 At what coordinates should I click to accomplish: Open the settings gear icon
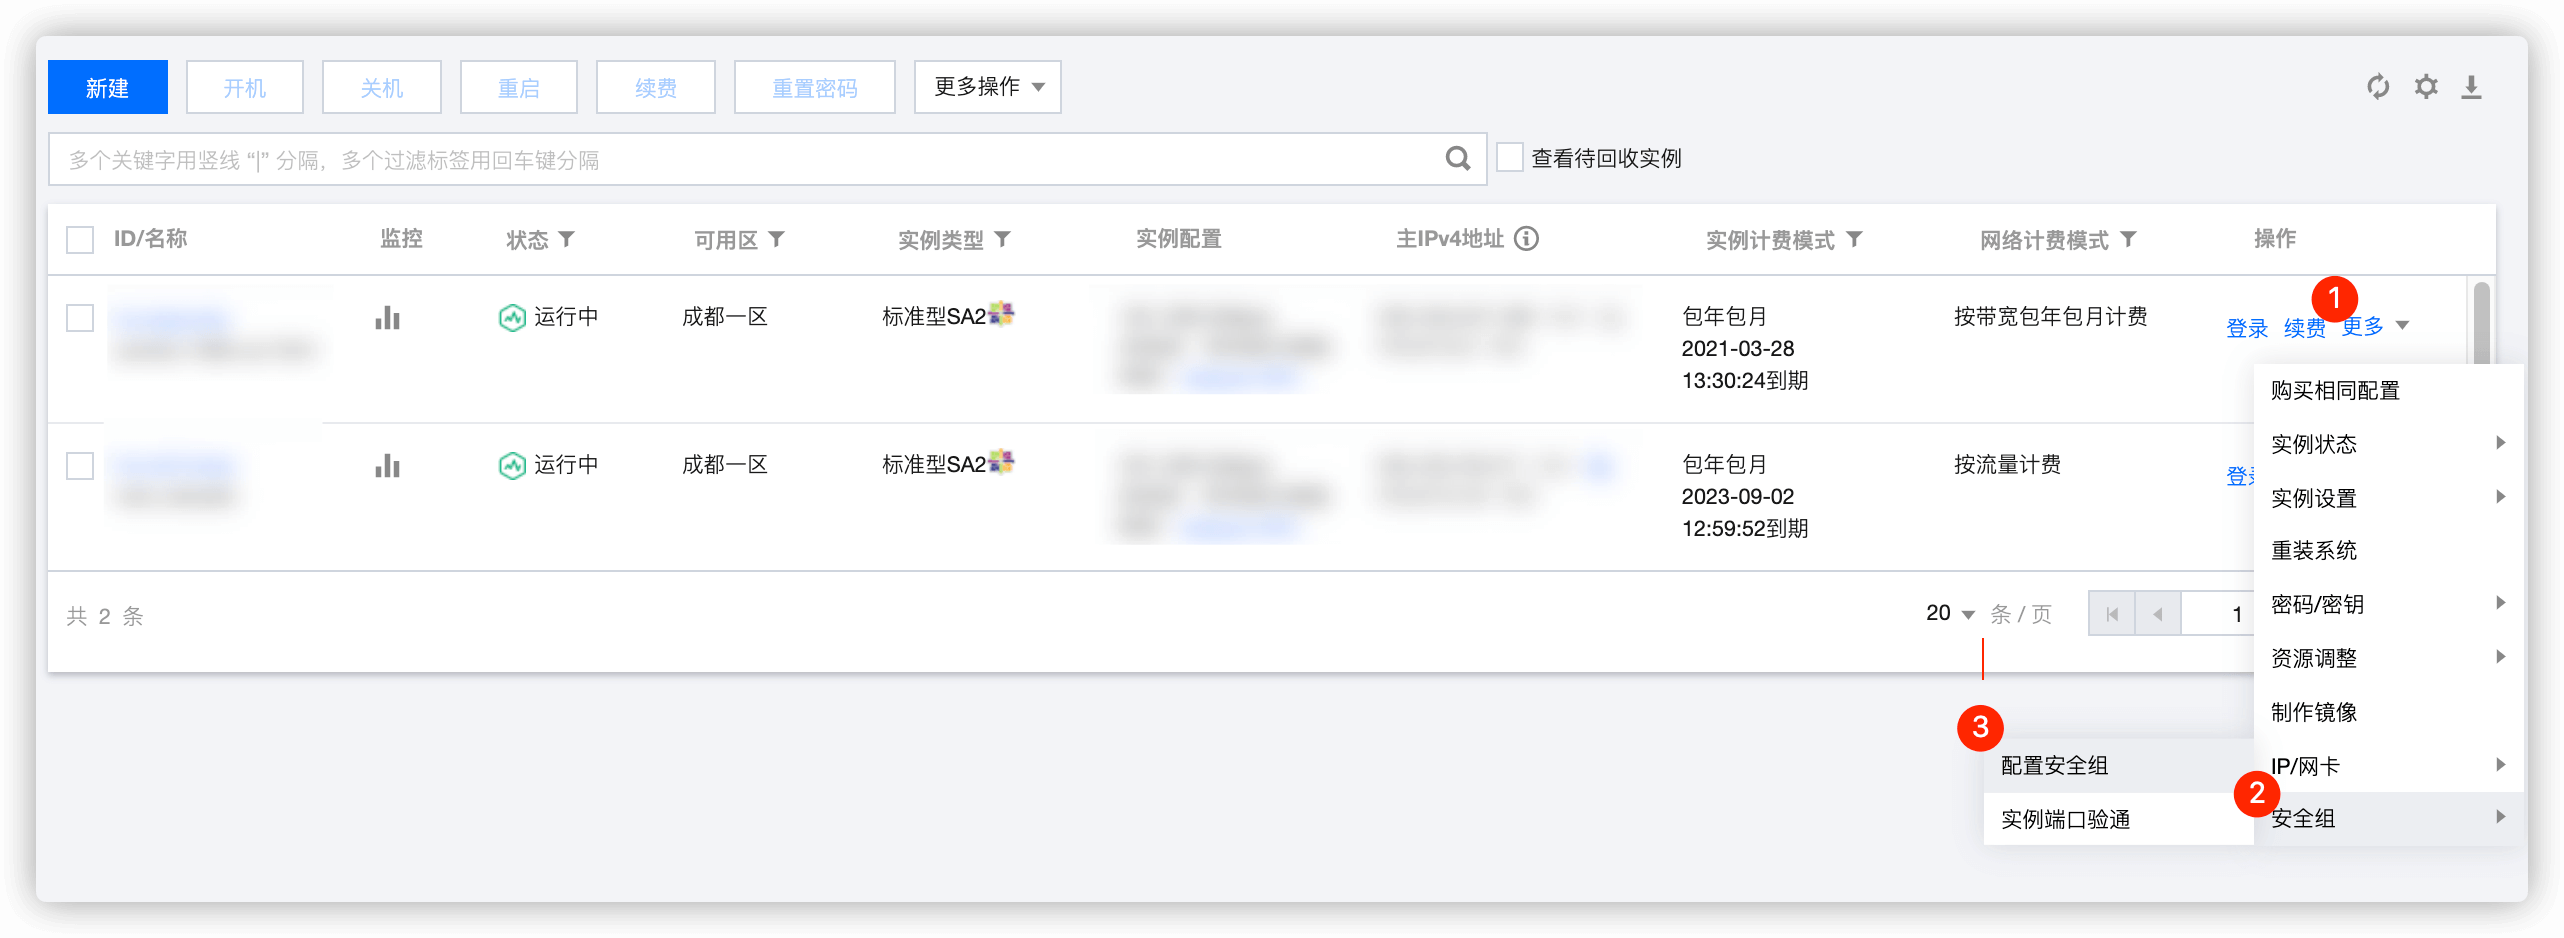click(2426, 87)
